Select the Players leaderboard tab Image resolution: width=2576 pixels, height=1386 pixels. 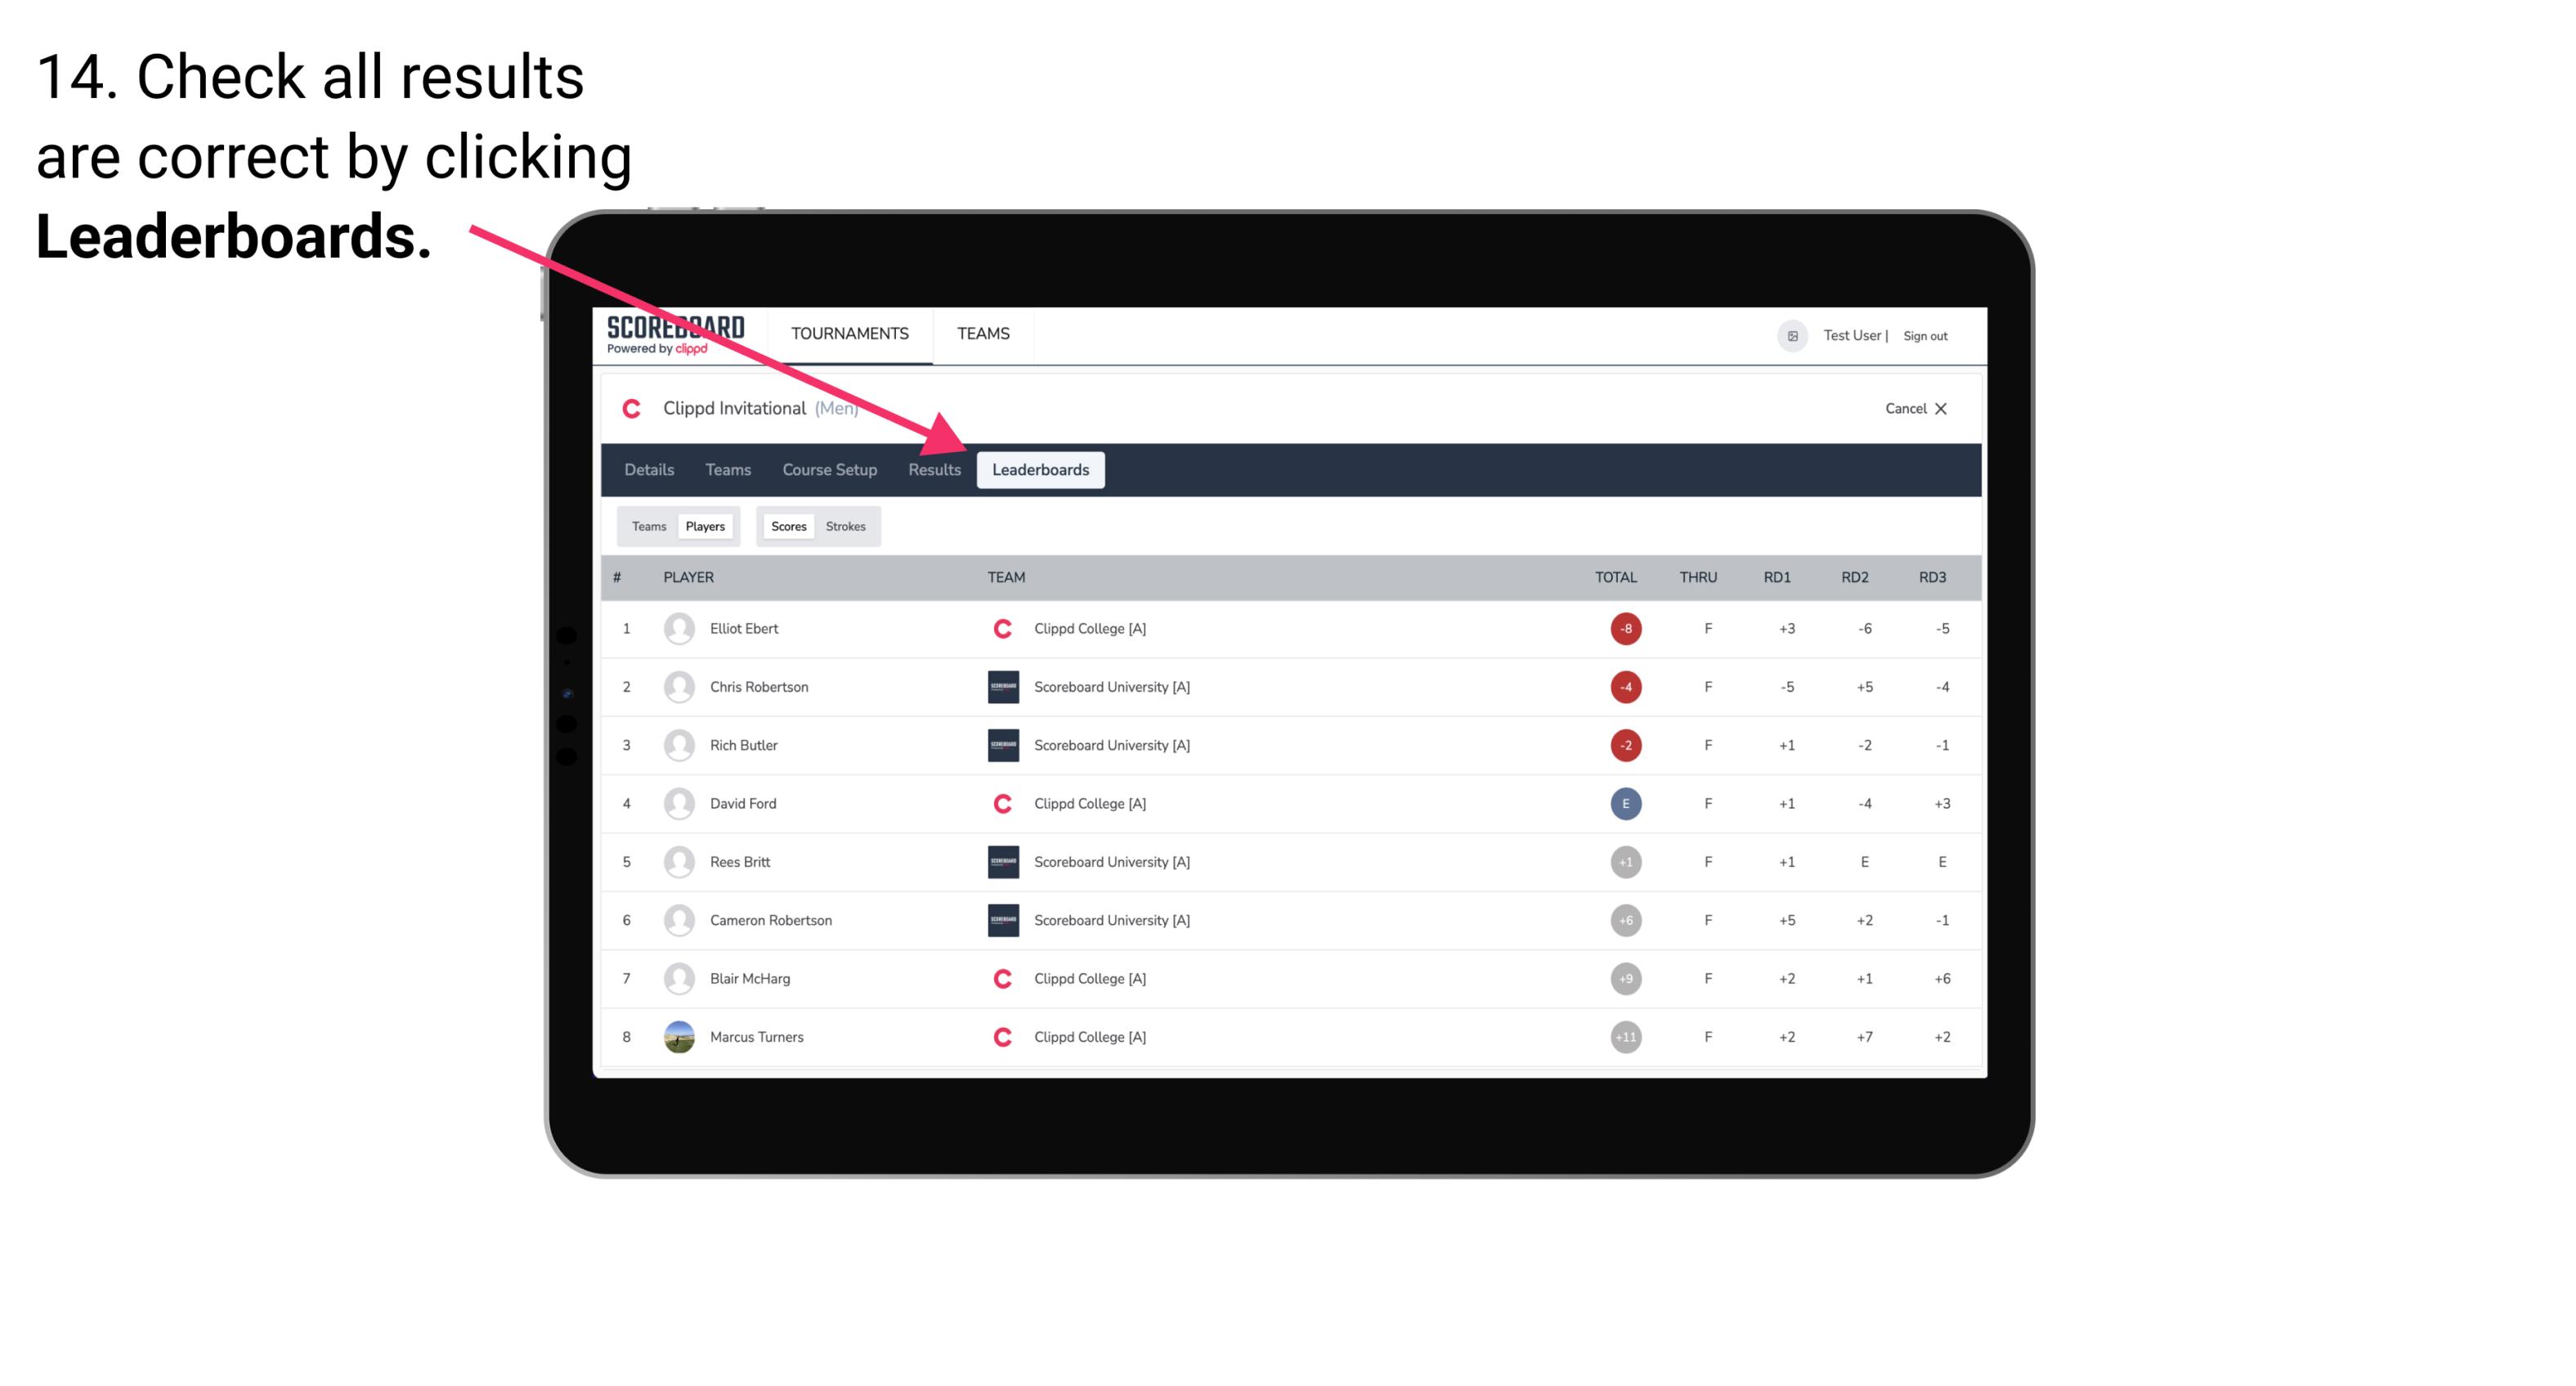(706, 526)
